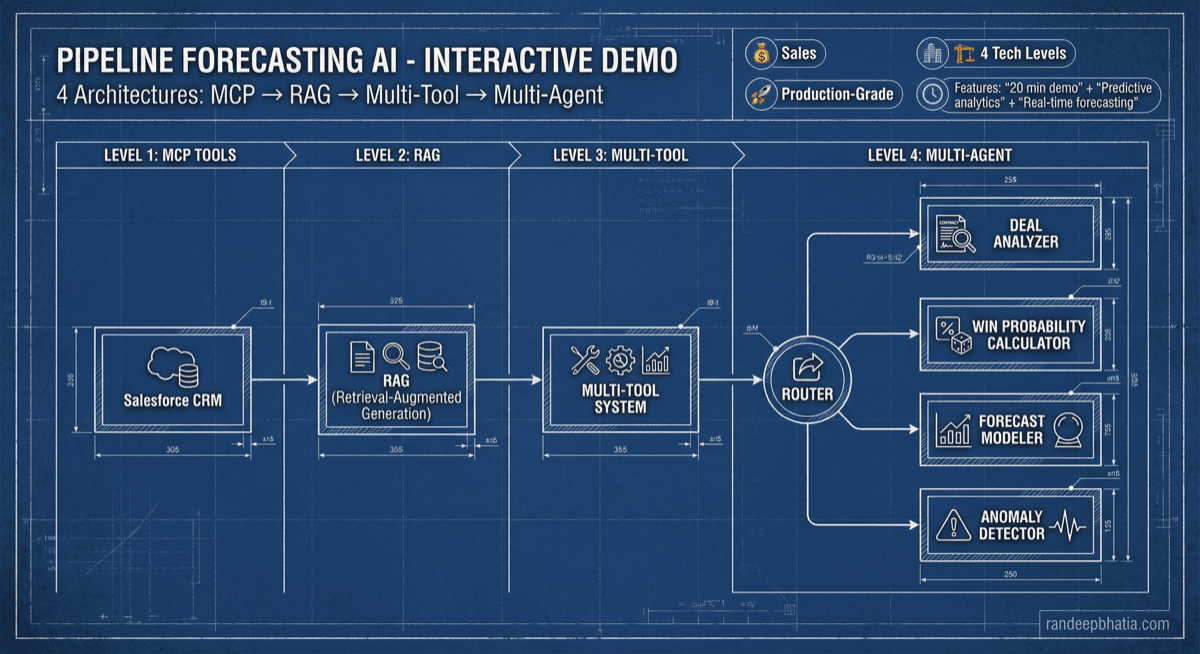Select the Forecast Modeler bar chart icon

tap(951, 429)
